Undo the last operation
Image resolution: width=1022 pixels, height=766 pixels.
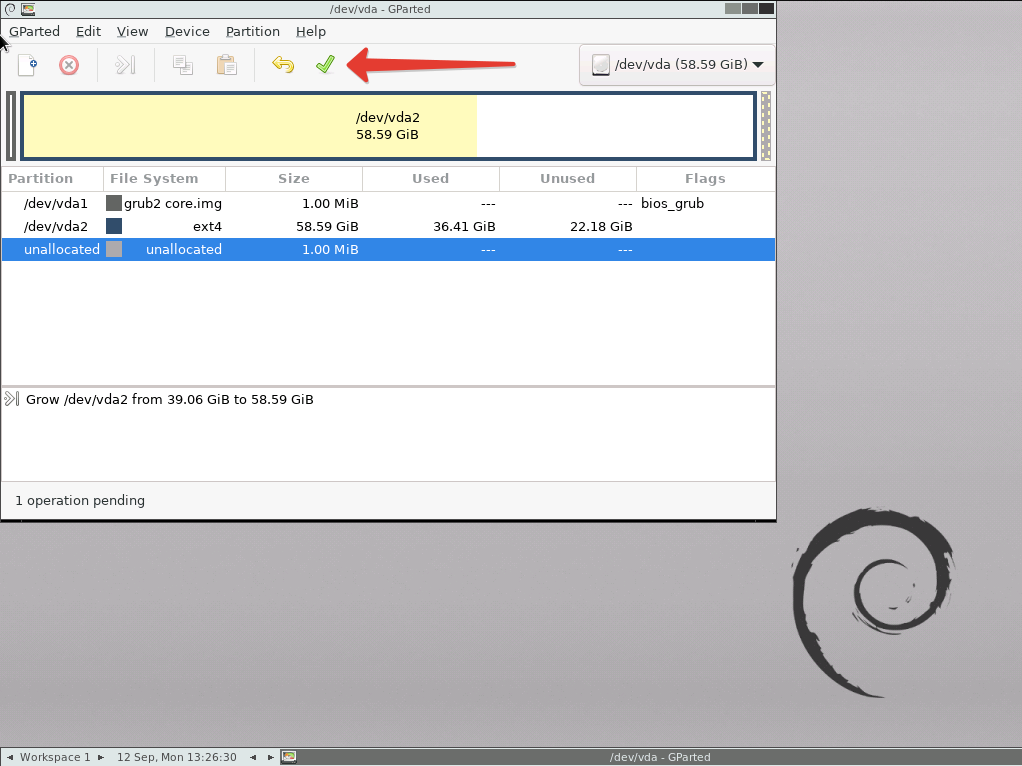pos(283,64)
